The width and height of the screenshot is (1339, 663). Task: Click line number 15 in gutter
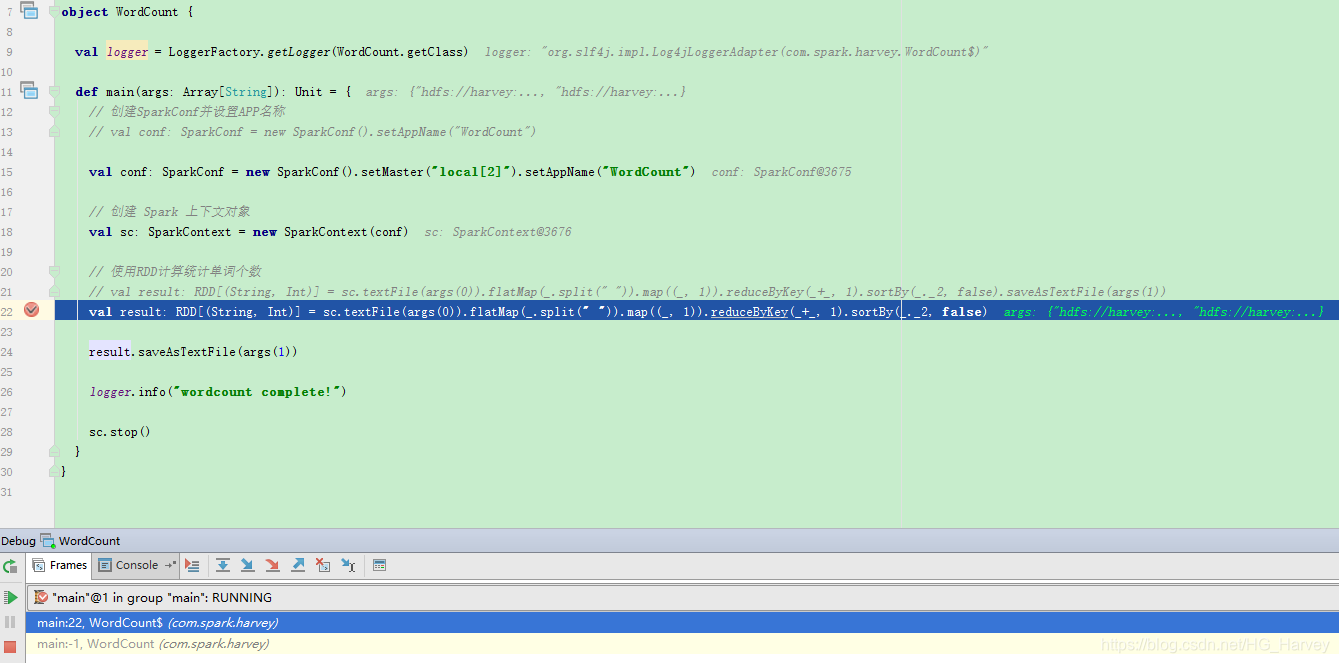tap(7, 172)
